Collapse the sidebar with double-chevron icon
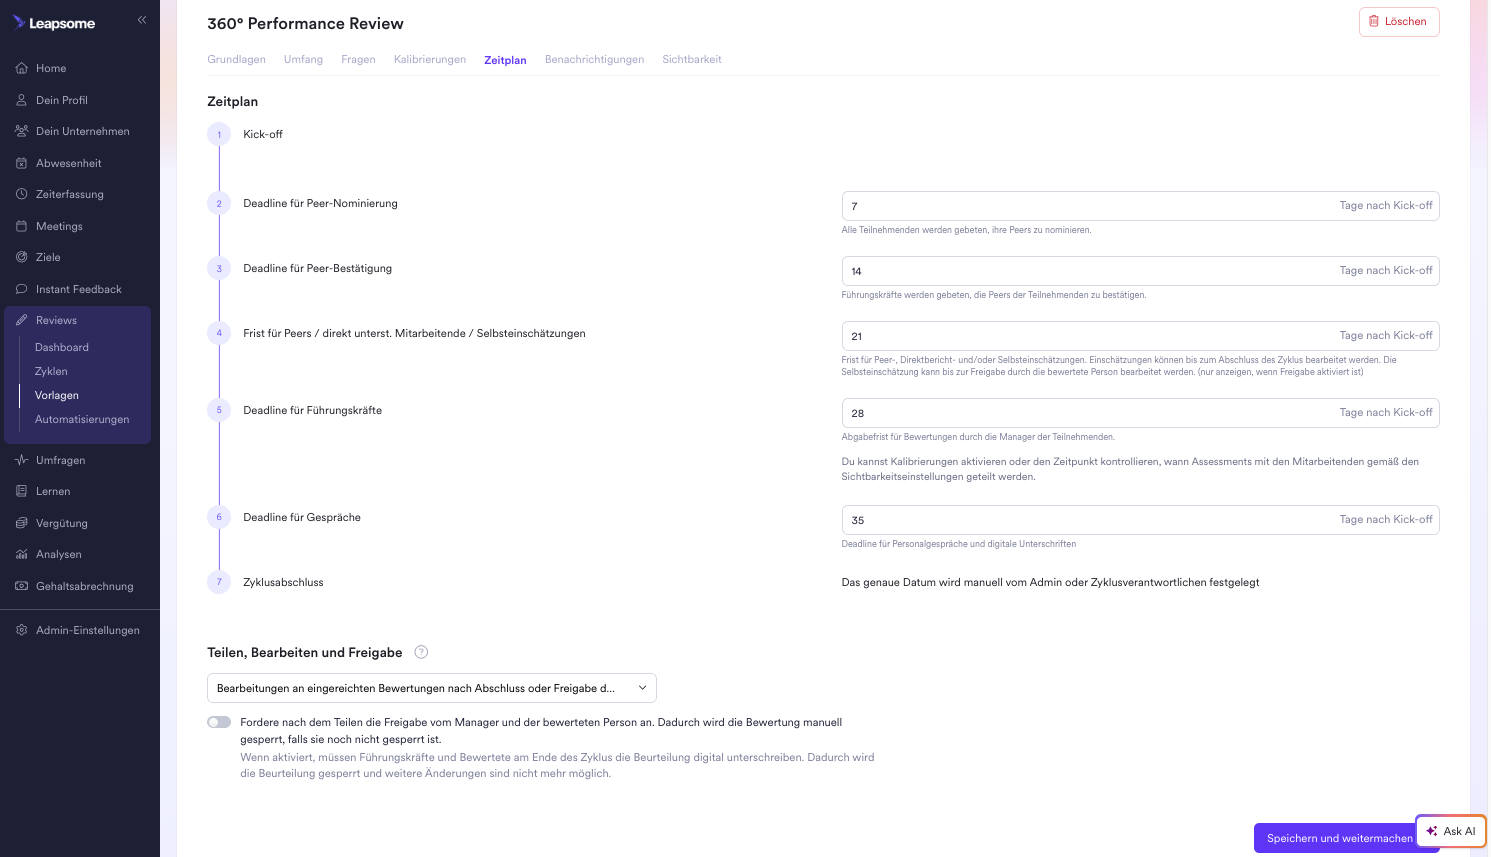1491x857 pixels. pyautogui.click(x=142, y=20)
